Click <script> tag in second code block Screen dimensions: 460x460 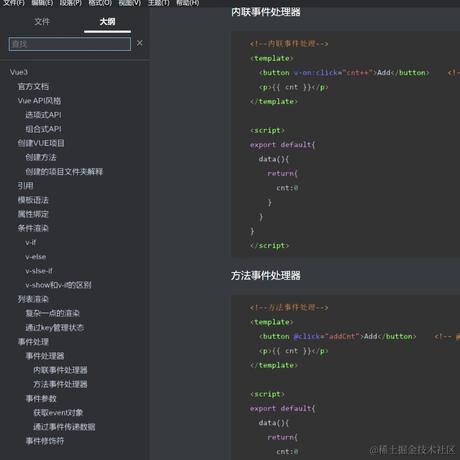coord(267,394)
